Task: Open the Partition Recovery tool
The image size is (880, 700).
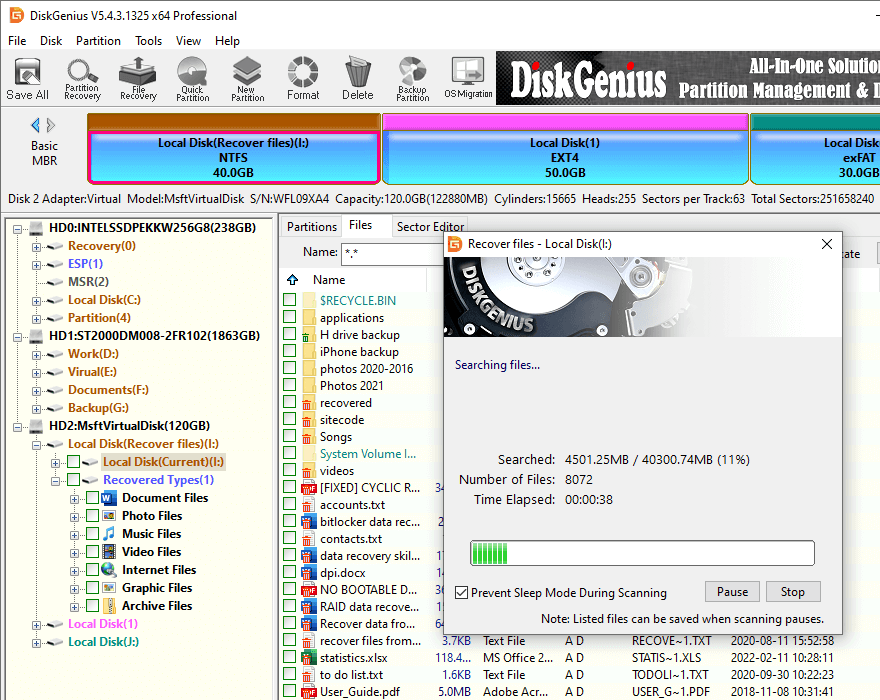Action: pos(82,79)
